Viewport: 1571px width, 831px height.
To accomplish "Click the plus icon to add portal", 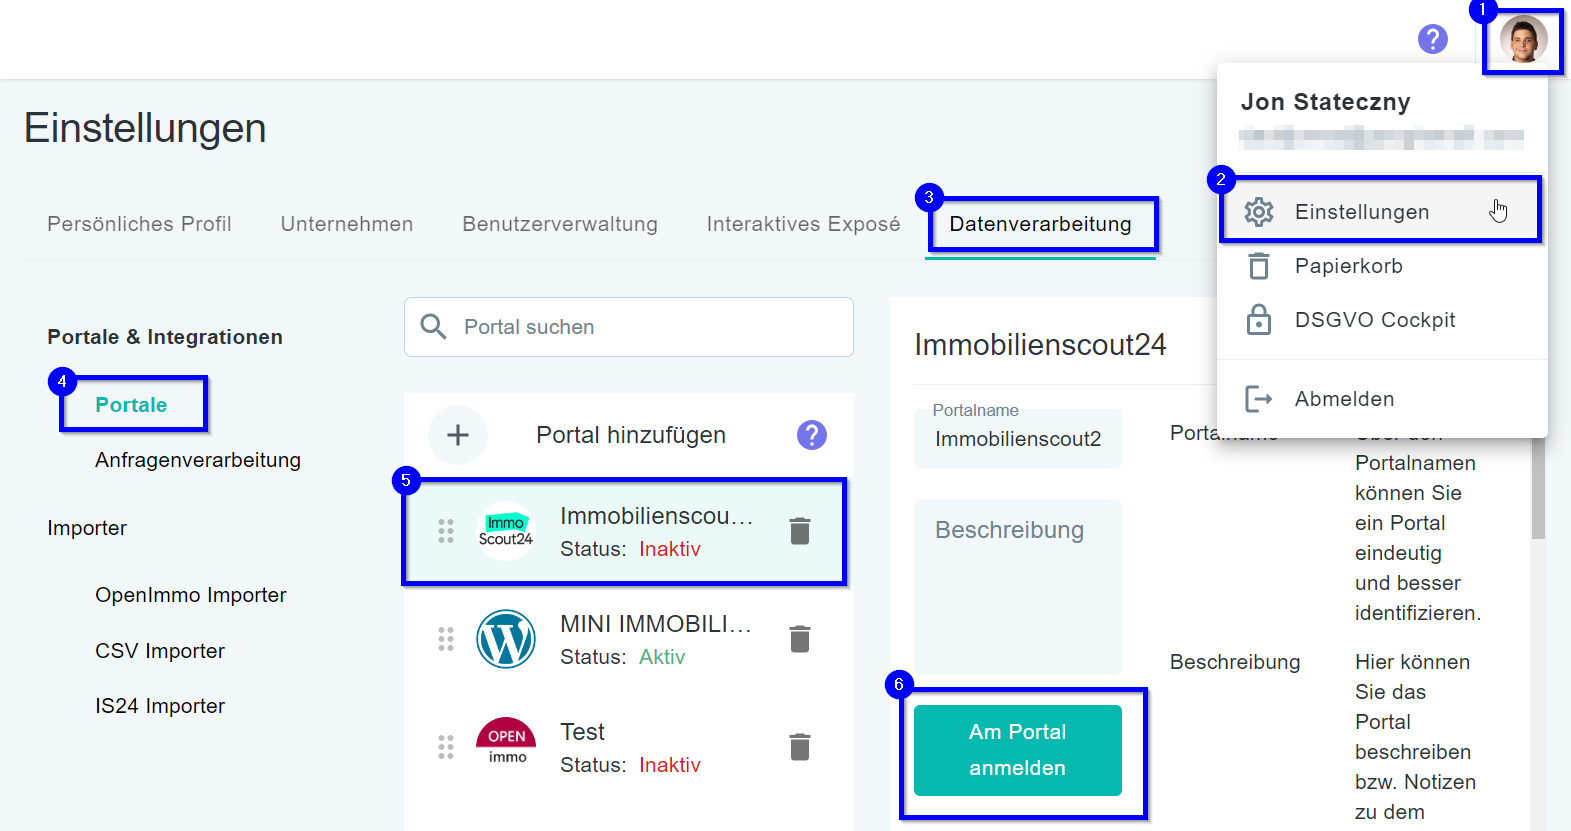I will pos(458,435).
